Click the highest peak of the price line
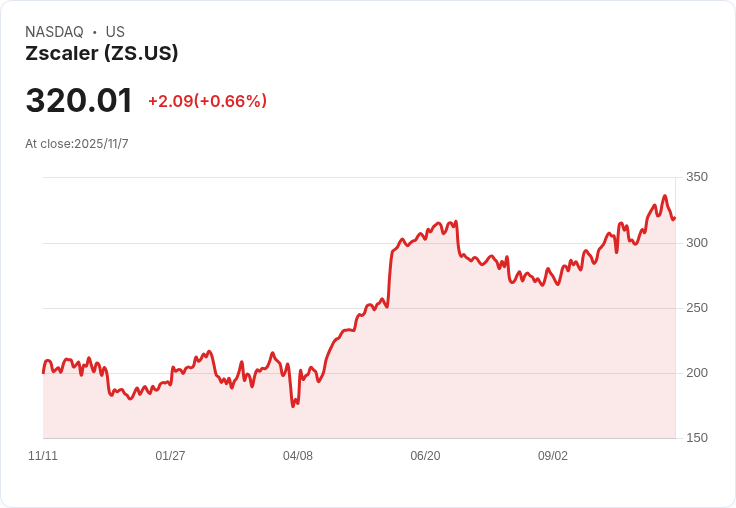The height and width of the screenshot is (508, 736). point(664,196)
